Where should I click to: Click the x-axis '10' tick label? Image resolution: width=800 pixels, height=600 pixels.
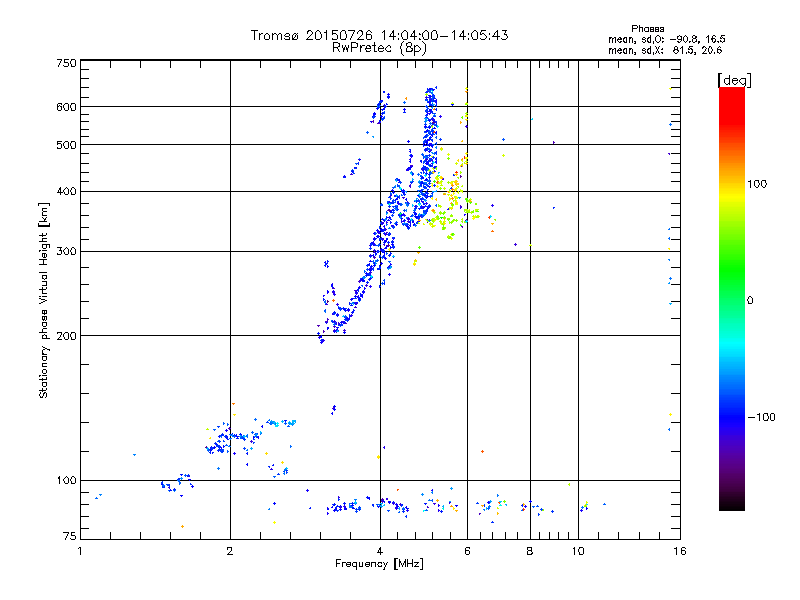point(578,551)
